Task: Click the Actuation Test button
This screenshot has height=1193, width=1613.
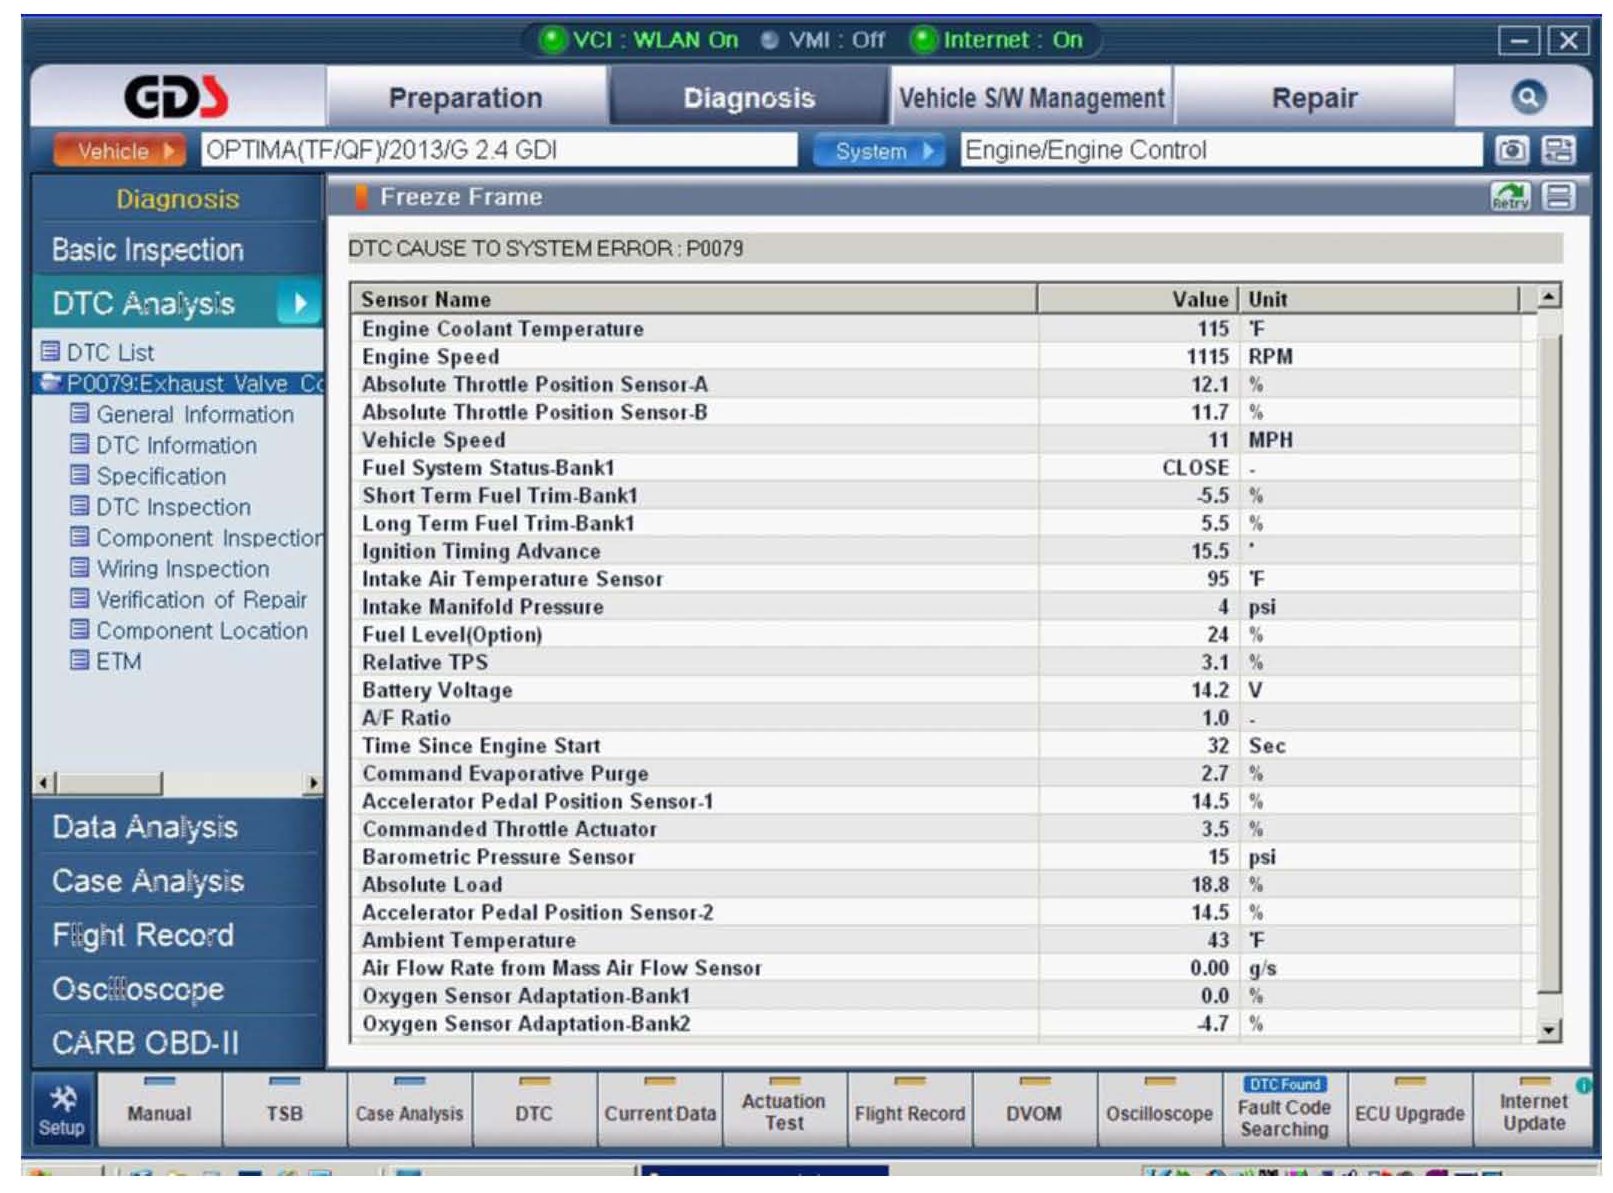Action: coord(784,1111)
